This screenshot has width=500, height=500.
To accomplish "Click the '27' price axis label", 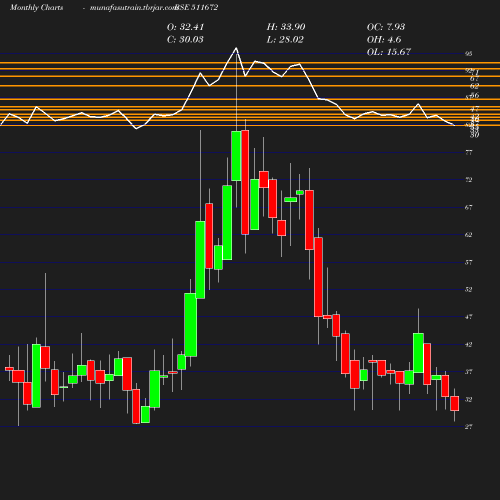I will pyautogui.click(x=469, y=427).
